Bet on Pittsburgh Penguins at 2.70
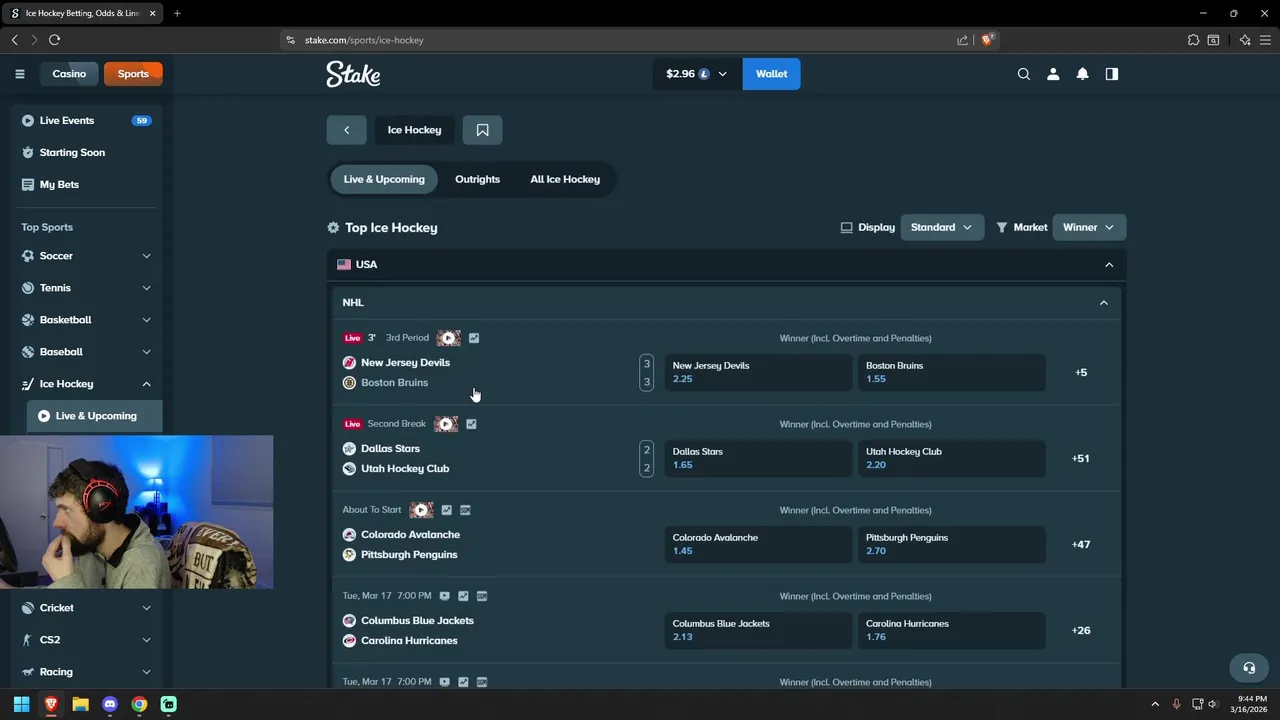This screenshot has height=720, width=1280. click(x=951, y=544)
